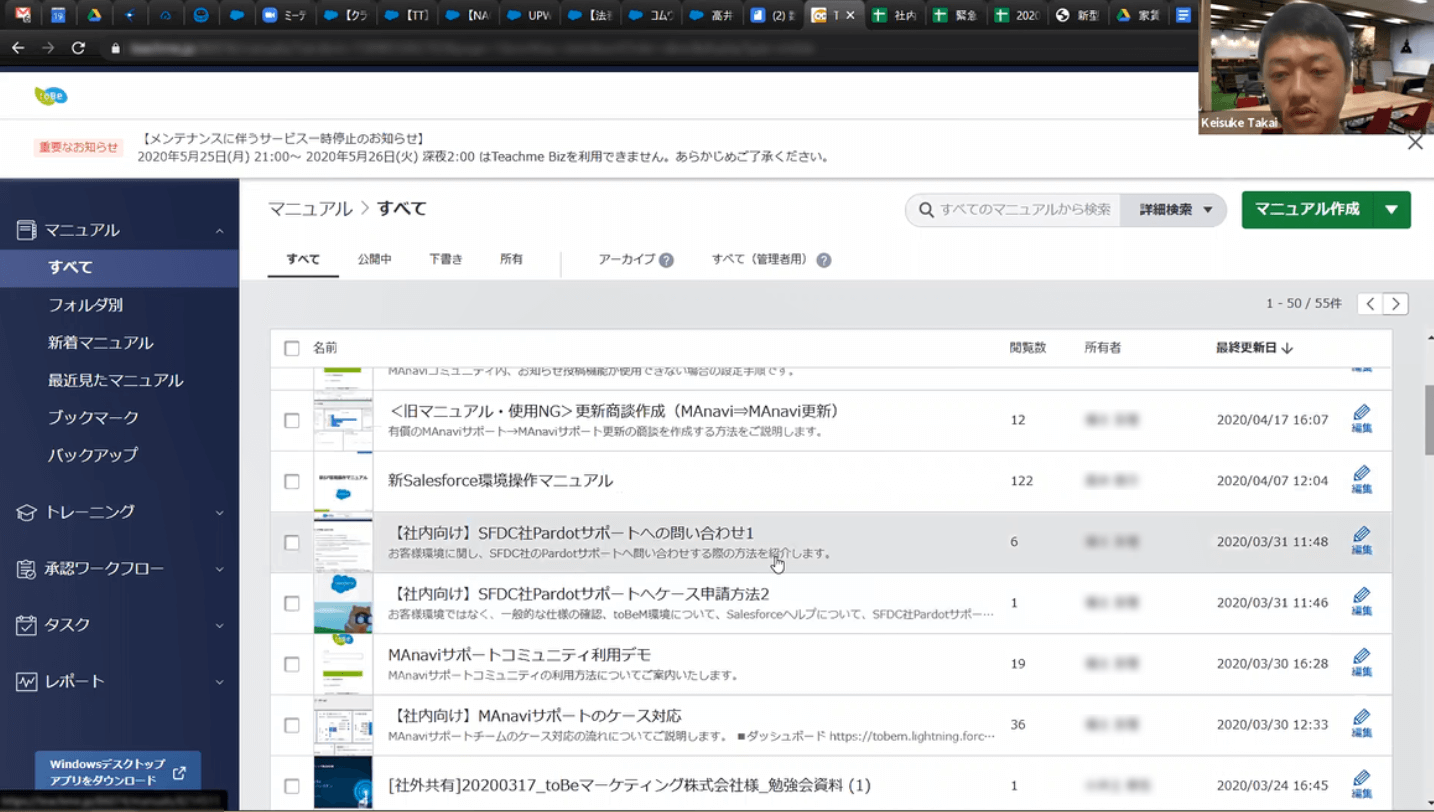Edit the SFDC社Pardotサポートへの問い合わせ1 manual
The image size is (1434, 812).
coord(1361,541)
